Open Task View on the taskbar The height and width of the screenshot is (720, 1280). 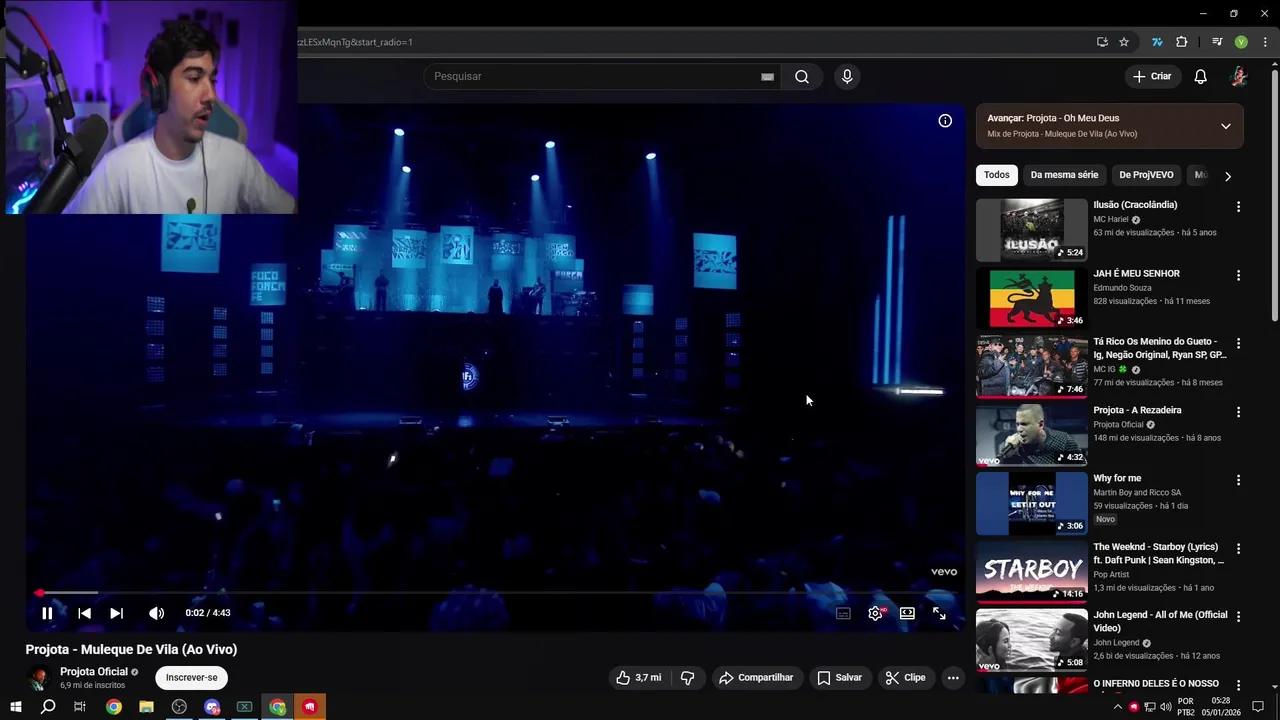80,707
